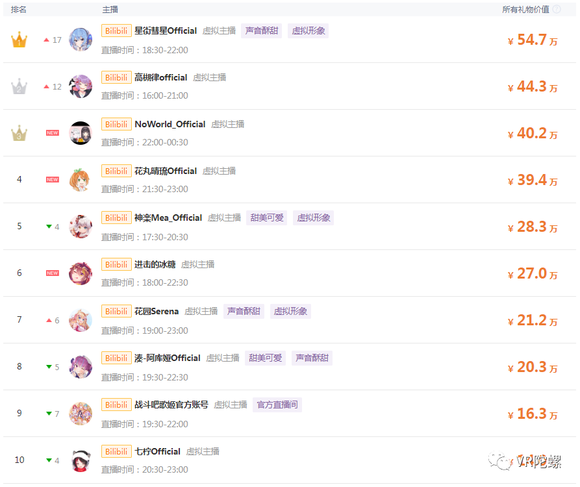The height and width of the screenshot is (487, 580).
Task: Click the bronze crown rank-three icon
Action: (19, 133)
